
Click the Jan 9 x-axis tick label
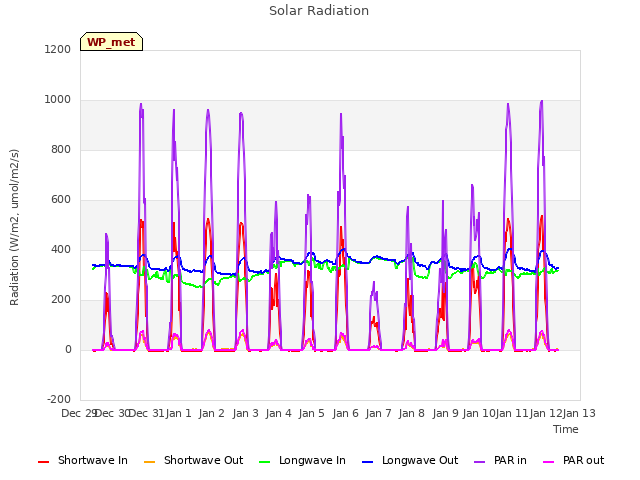[445, 413]
